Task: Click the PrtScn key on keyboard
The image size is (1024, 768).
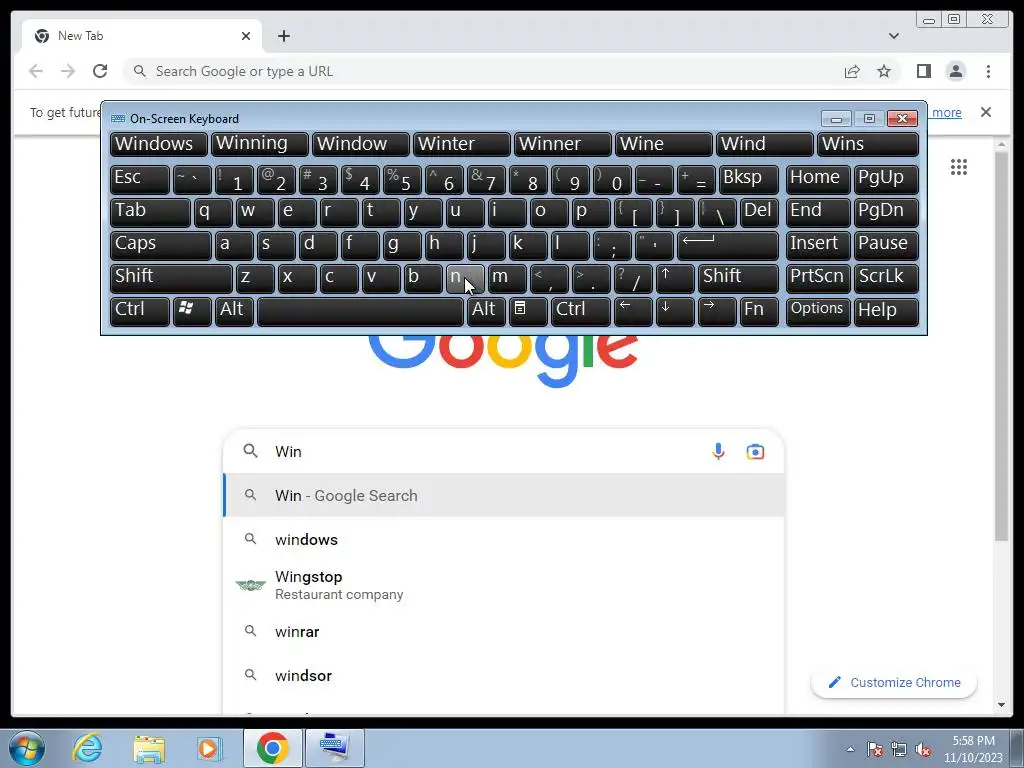Action: point(818,278)
